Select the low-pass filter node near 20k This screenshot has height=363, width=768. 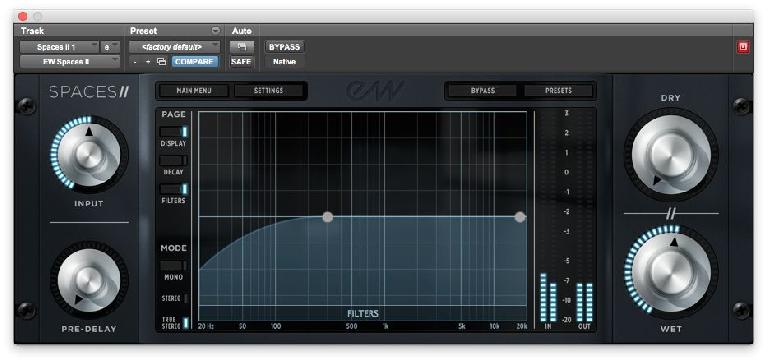(x=520, y=217)
